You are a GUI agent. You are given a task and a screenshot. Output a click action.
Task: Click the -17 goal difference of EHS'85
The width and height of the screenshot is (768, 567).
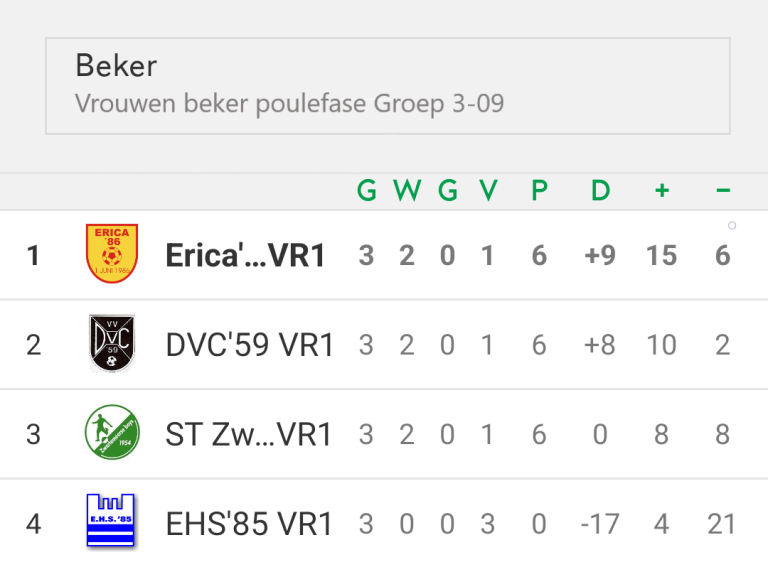pos(600,524)
